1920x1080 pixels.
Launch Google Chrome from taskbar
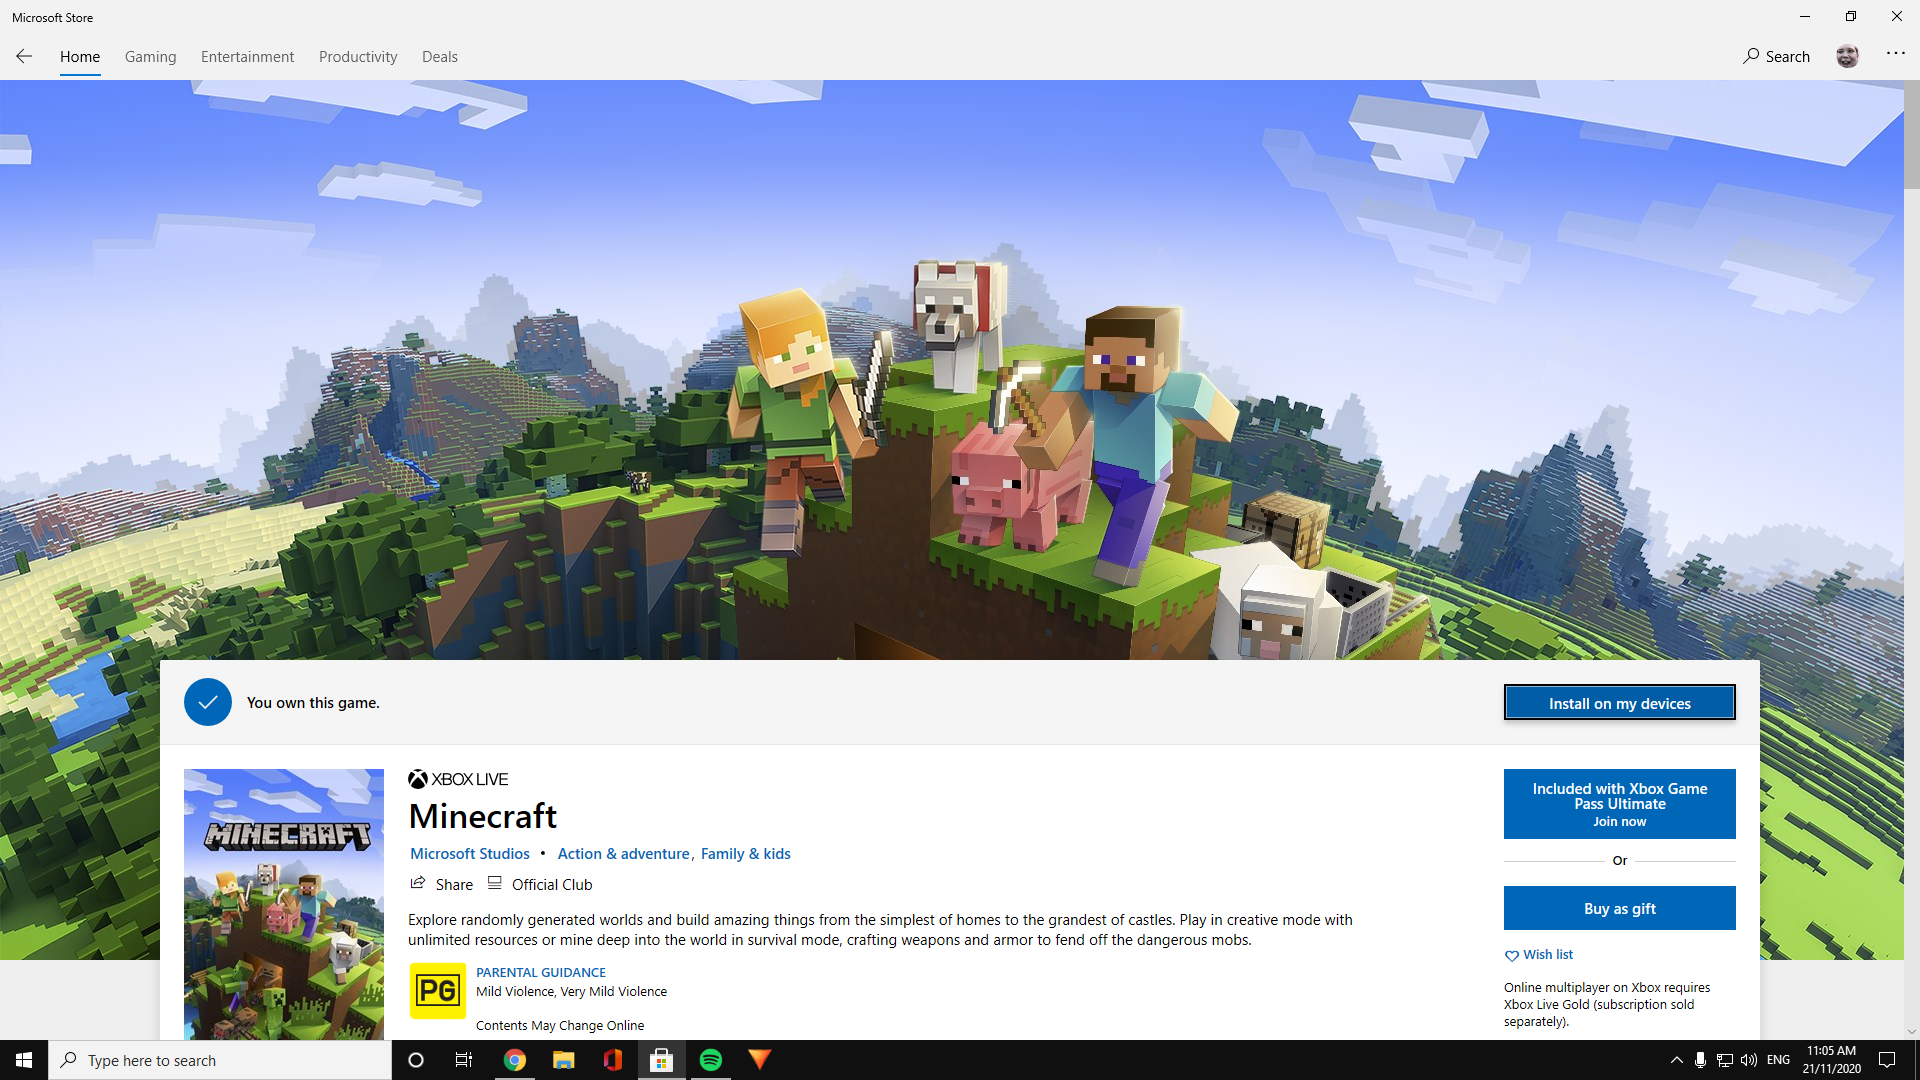tap(515, 1060)
